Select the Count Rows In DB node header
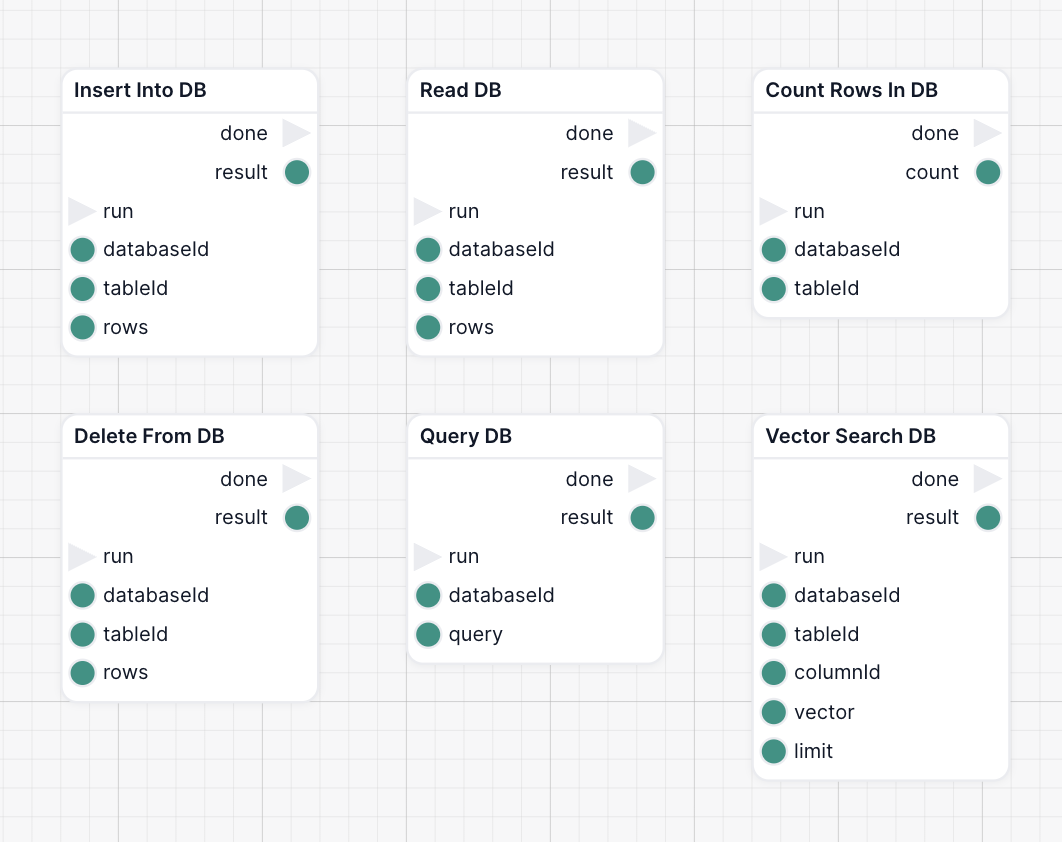This screenshot has width=1062, height=842. (851, 90)
